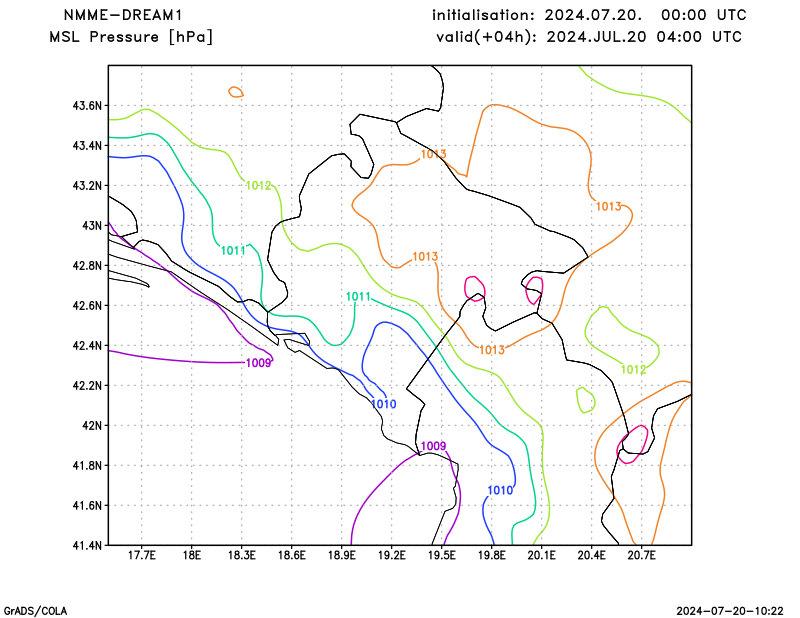
Task: Click the 42.6N latitude label
Action: pyautogui.click(x=88, y=305)
